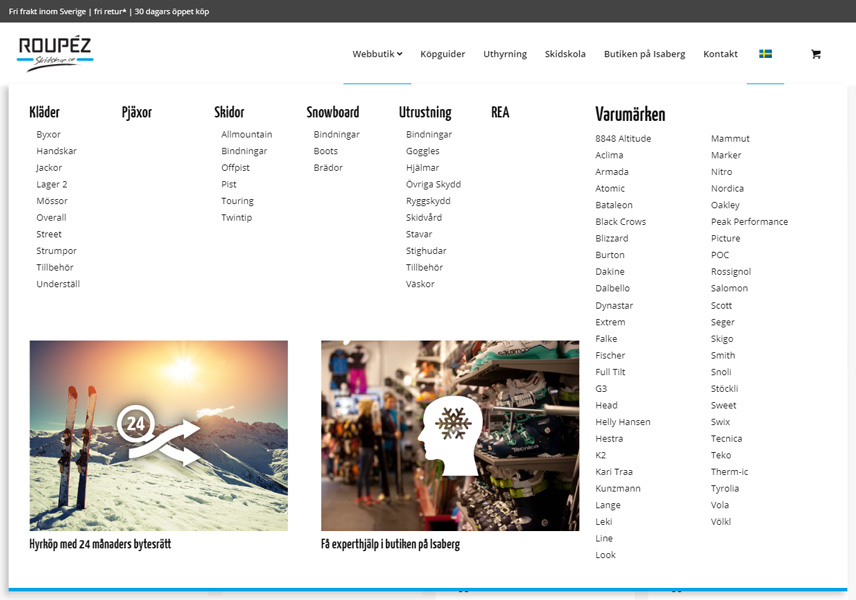Viewport: 856px width, 600px height.
Task: Open the Atomic brand
Action: 610,188
